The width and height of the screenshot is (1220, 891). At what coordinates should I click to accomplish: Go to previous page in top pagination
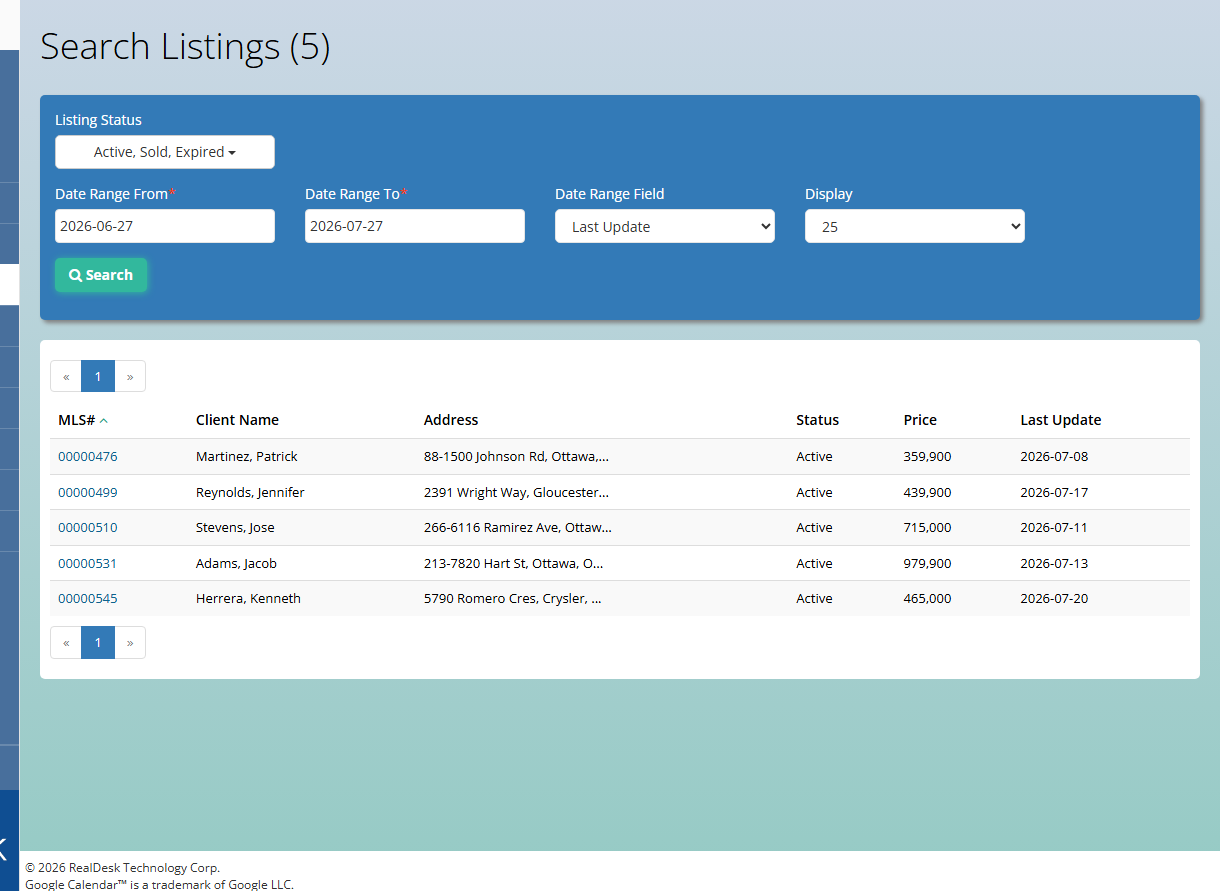(x=66, y=377)
